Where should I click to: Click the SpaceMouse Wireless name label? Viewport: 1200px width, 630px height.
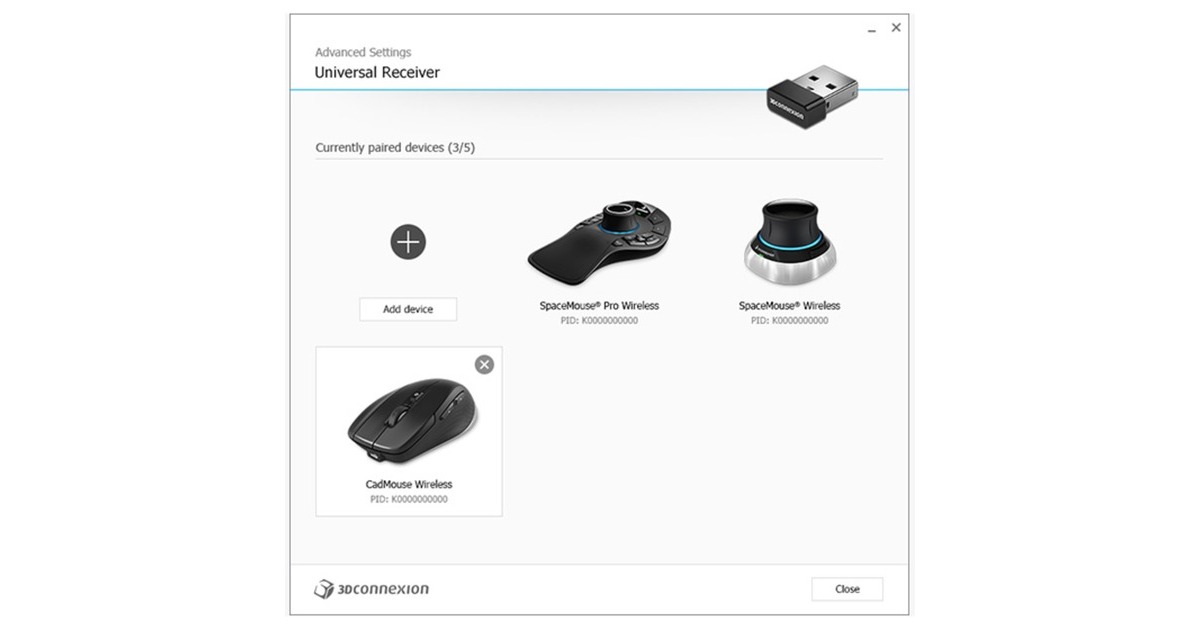click(x=789, y=306)
